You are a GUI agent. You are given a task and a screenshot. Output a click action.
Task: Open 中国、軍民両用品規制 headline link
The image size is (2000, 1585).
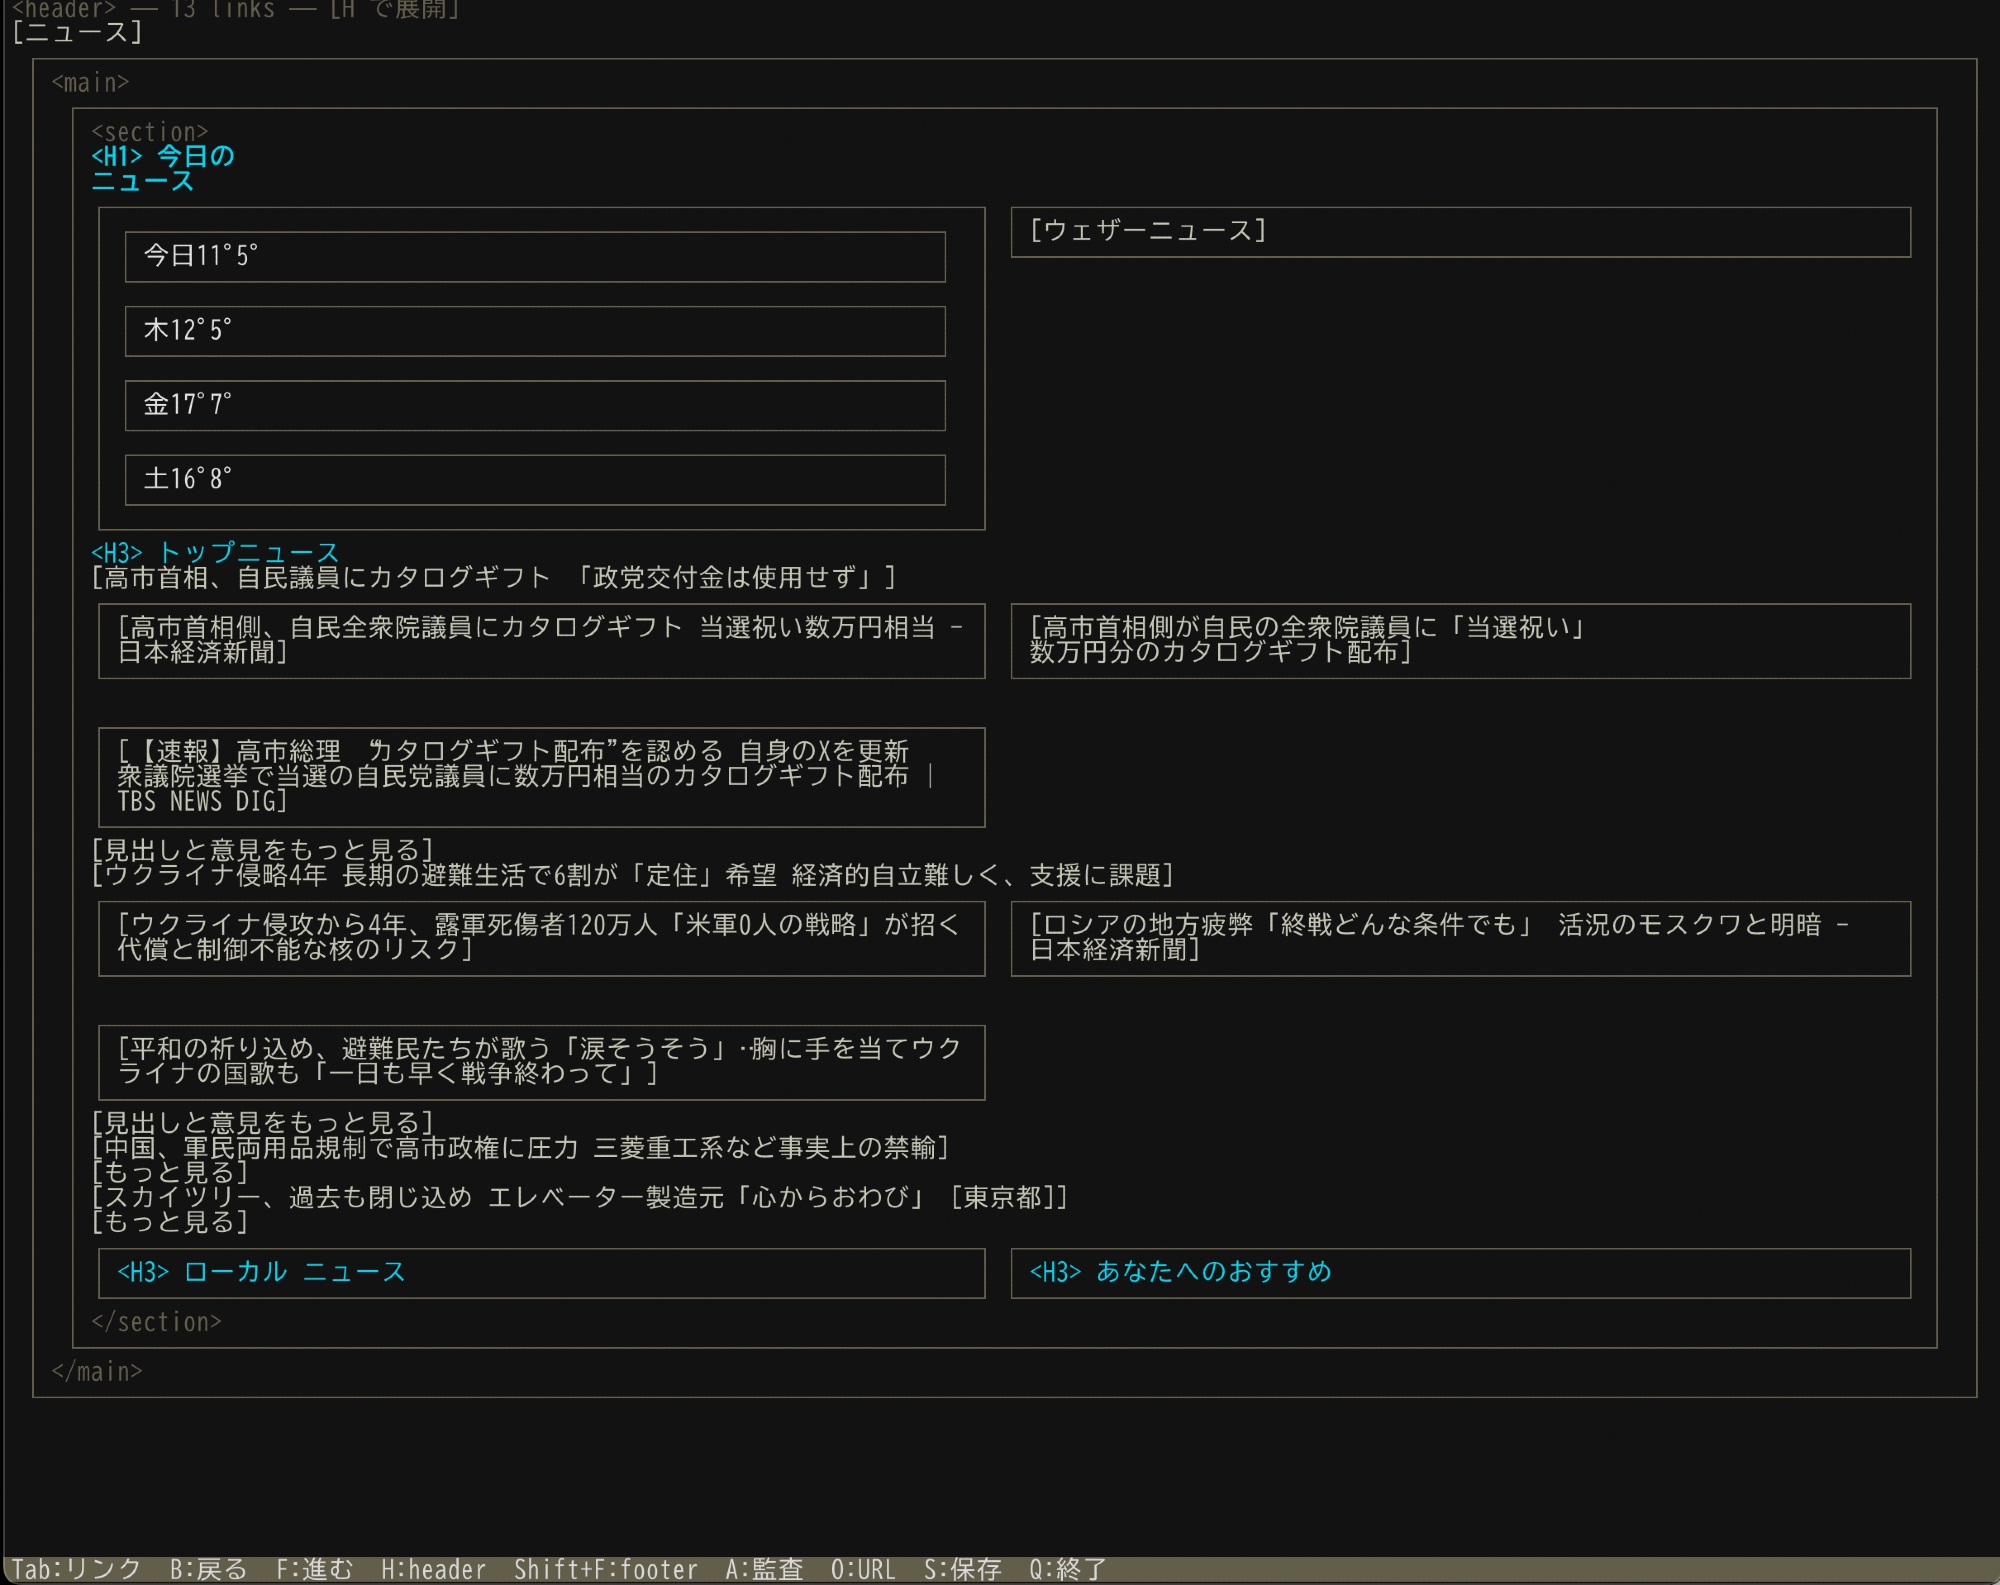pos(520,1147)
